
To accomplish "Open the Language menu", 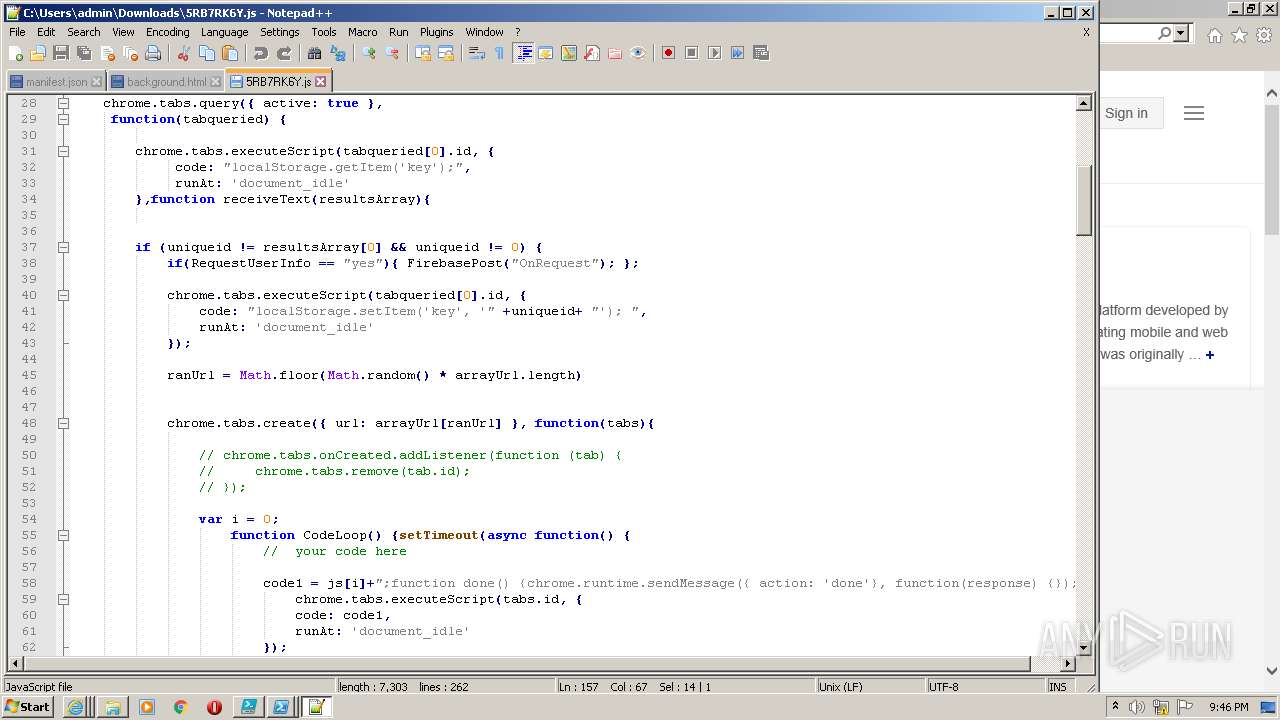I will (x=224, y=32).
